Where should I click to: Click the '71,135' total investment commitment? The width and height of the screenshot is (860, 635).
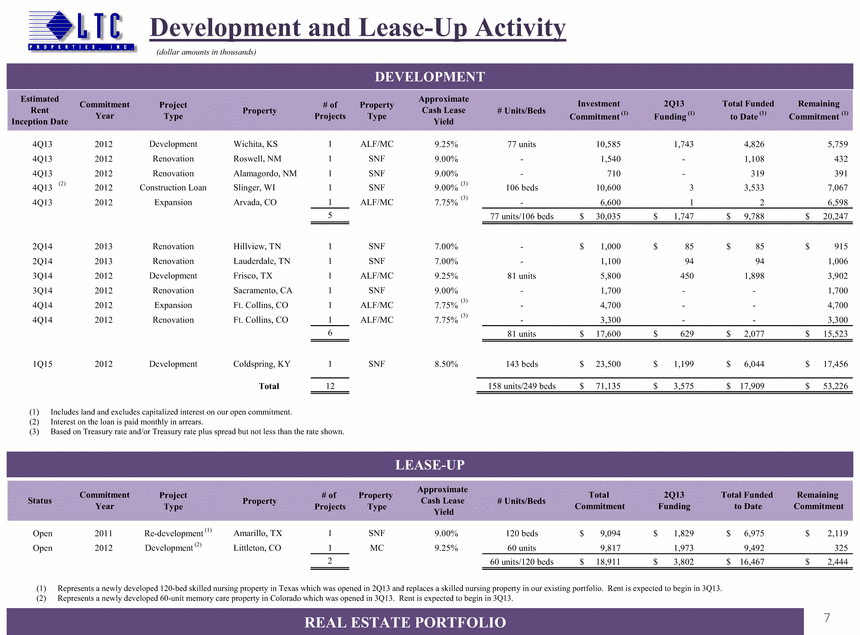608,386
